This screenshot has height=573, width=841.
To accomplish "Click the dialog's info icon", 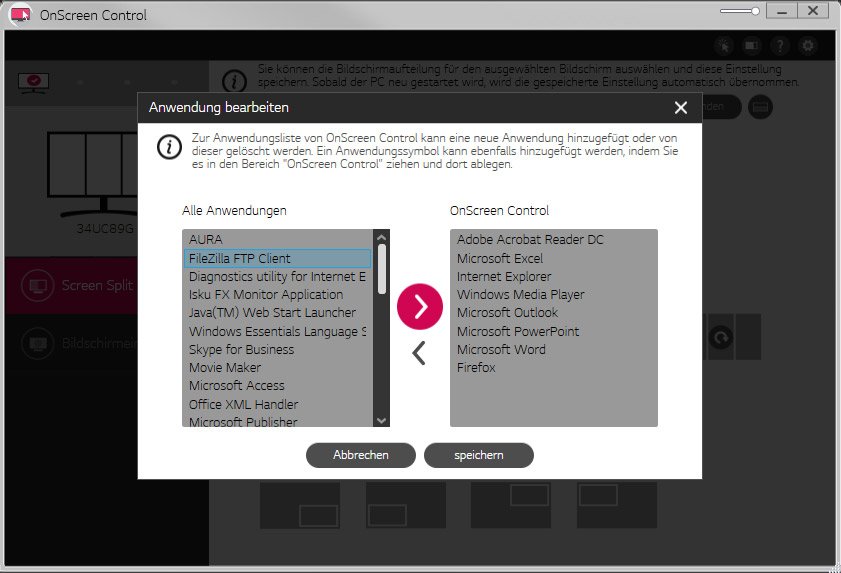I will click(x=170, y=147).
